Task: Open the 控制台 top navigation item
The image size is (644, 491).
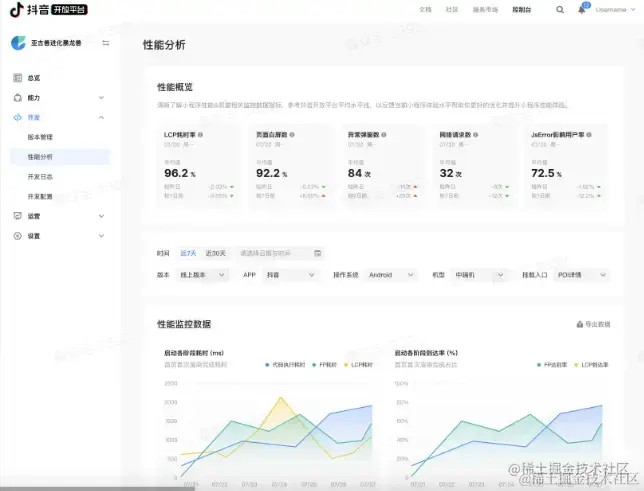Action: pyautogui.click(x=521, y=9)
